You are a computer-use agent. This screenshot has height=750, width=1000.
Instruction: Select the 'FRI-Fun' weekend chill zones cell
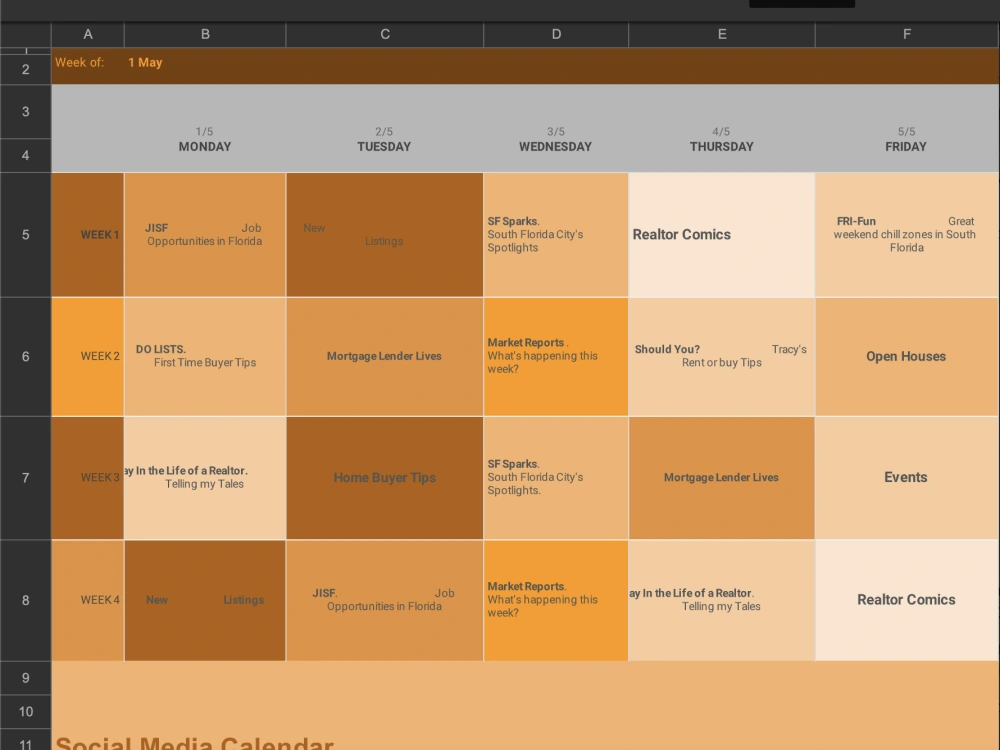coord(907,235)
